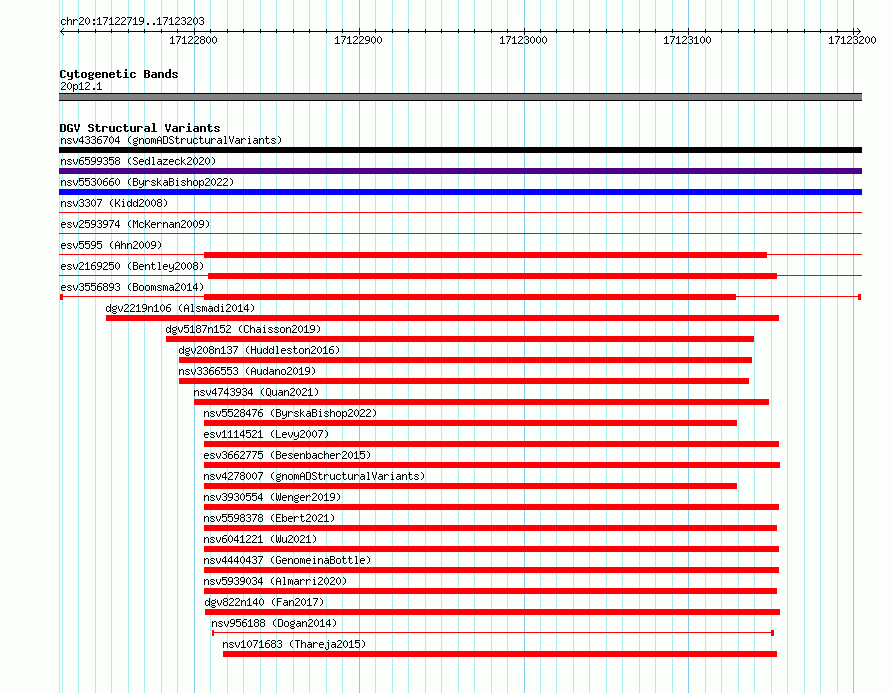
Task: Click the thin red Kidd2008 variant line
Action: 460,213
